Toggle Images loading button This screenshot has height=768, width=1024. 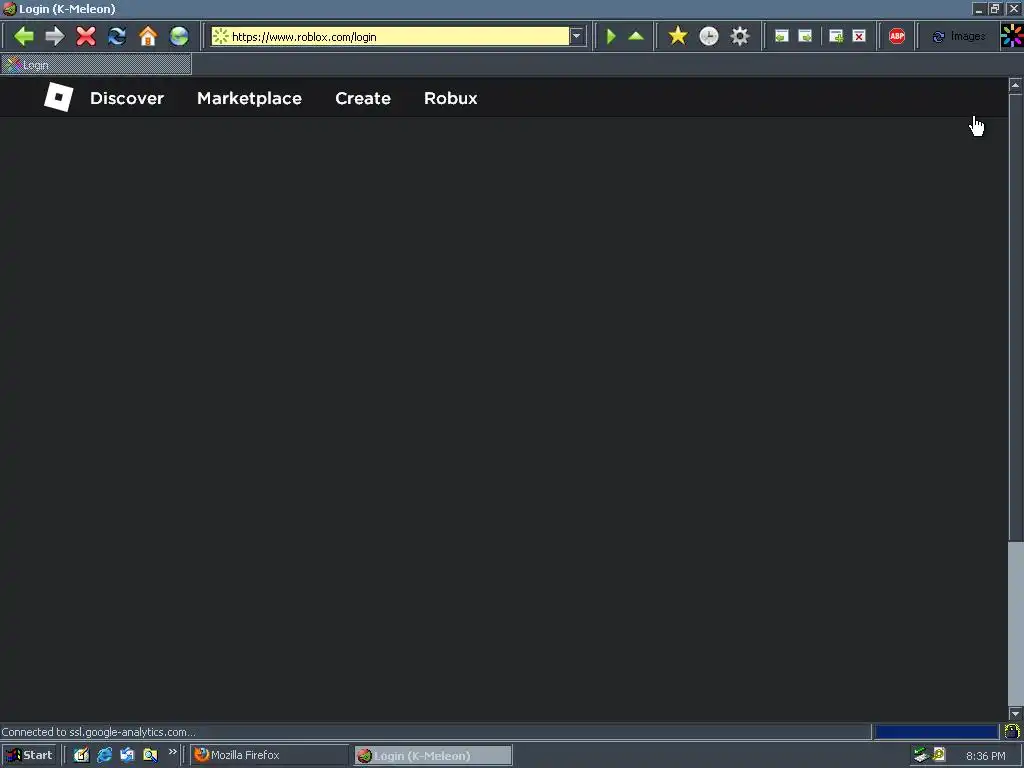point(959,37)
